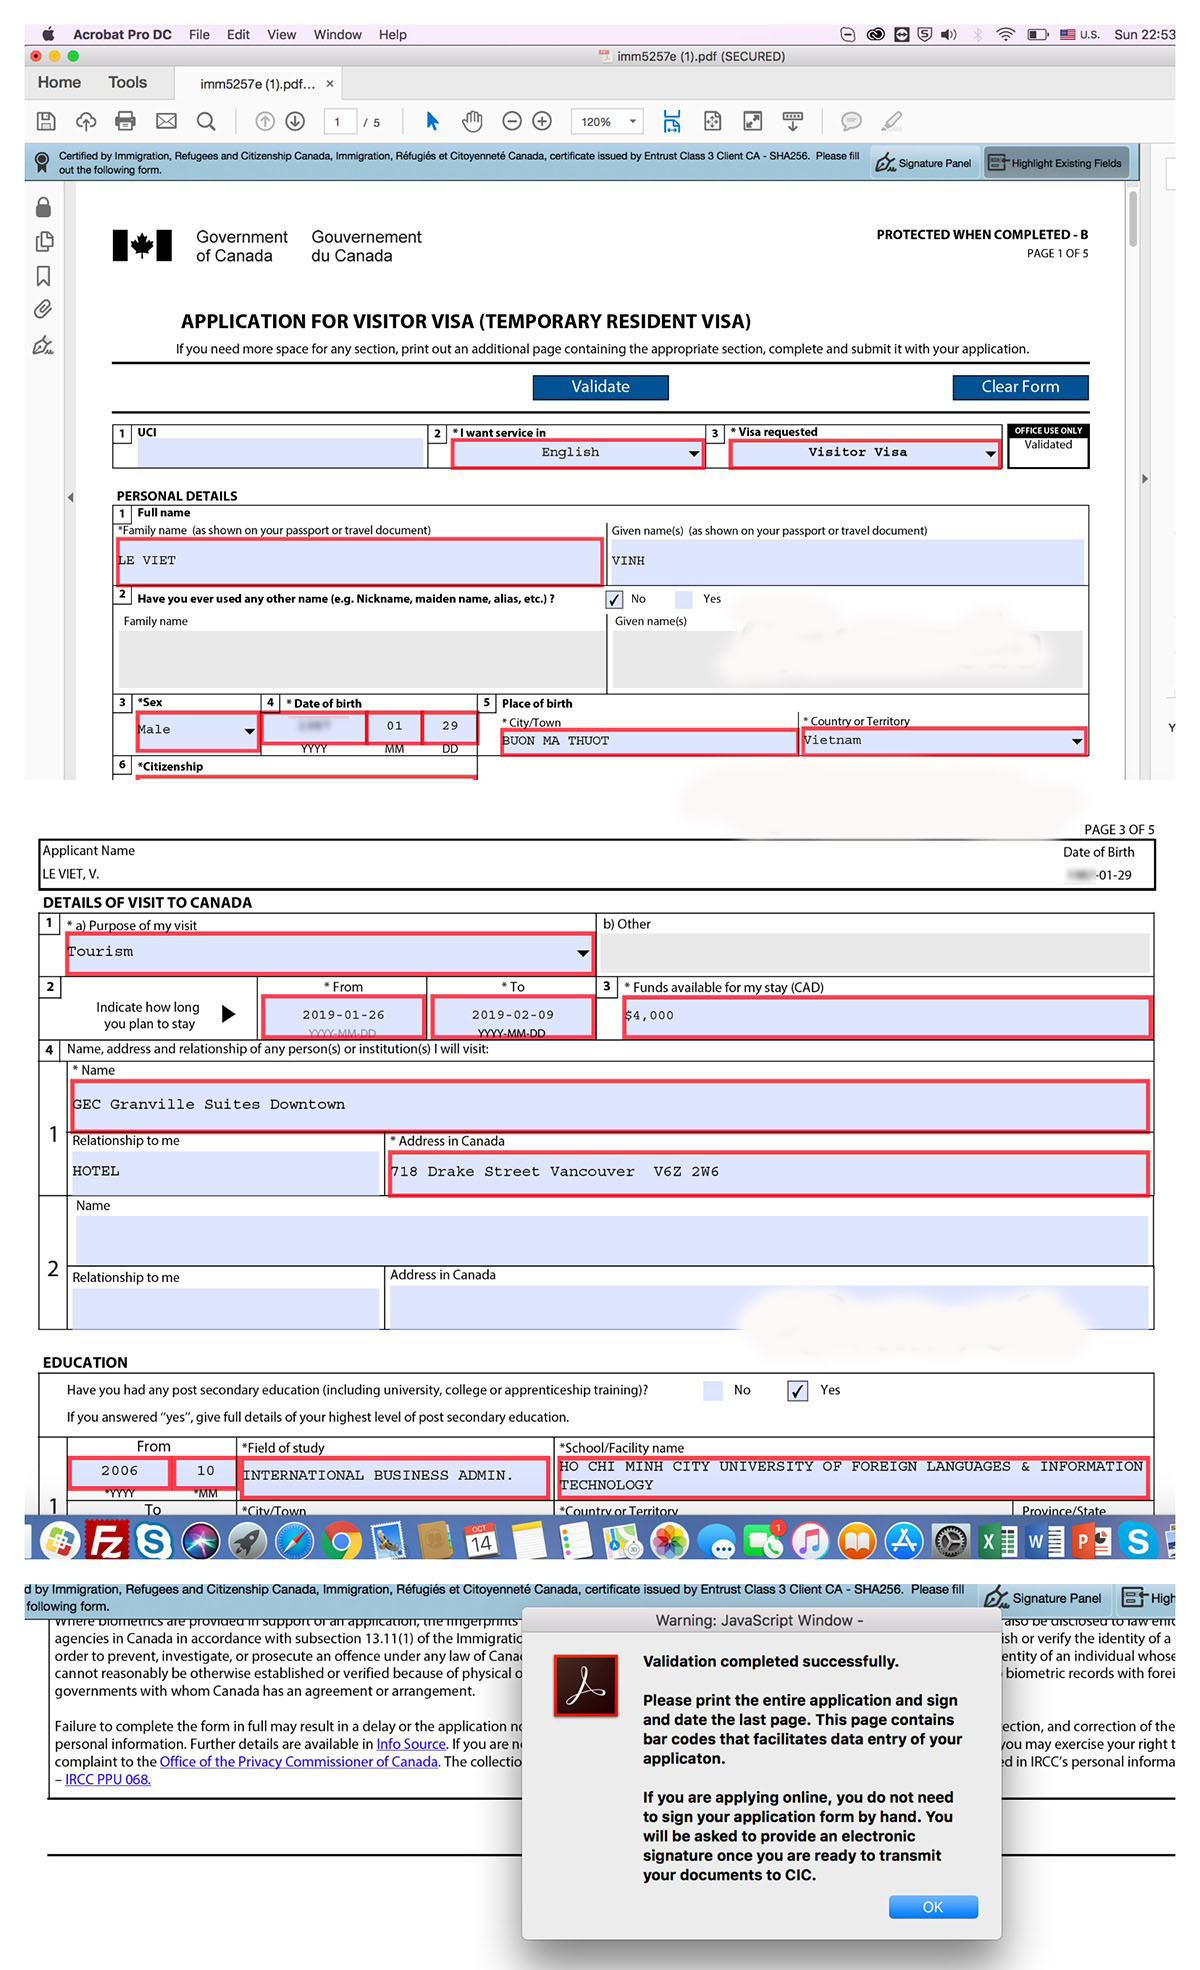Toggle Highlight Existing Fields button
The width and height of the screenshot is (1200, 1970).
(x=1056, y=163)
